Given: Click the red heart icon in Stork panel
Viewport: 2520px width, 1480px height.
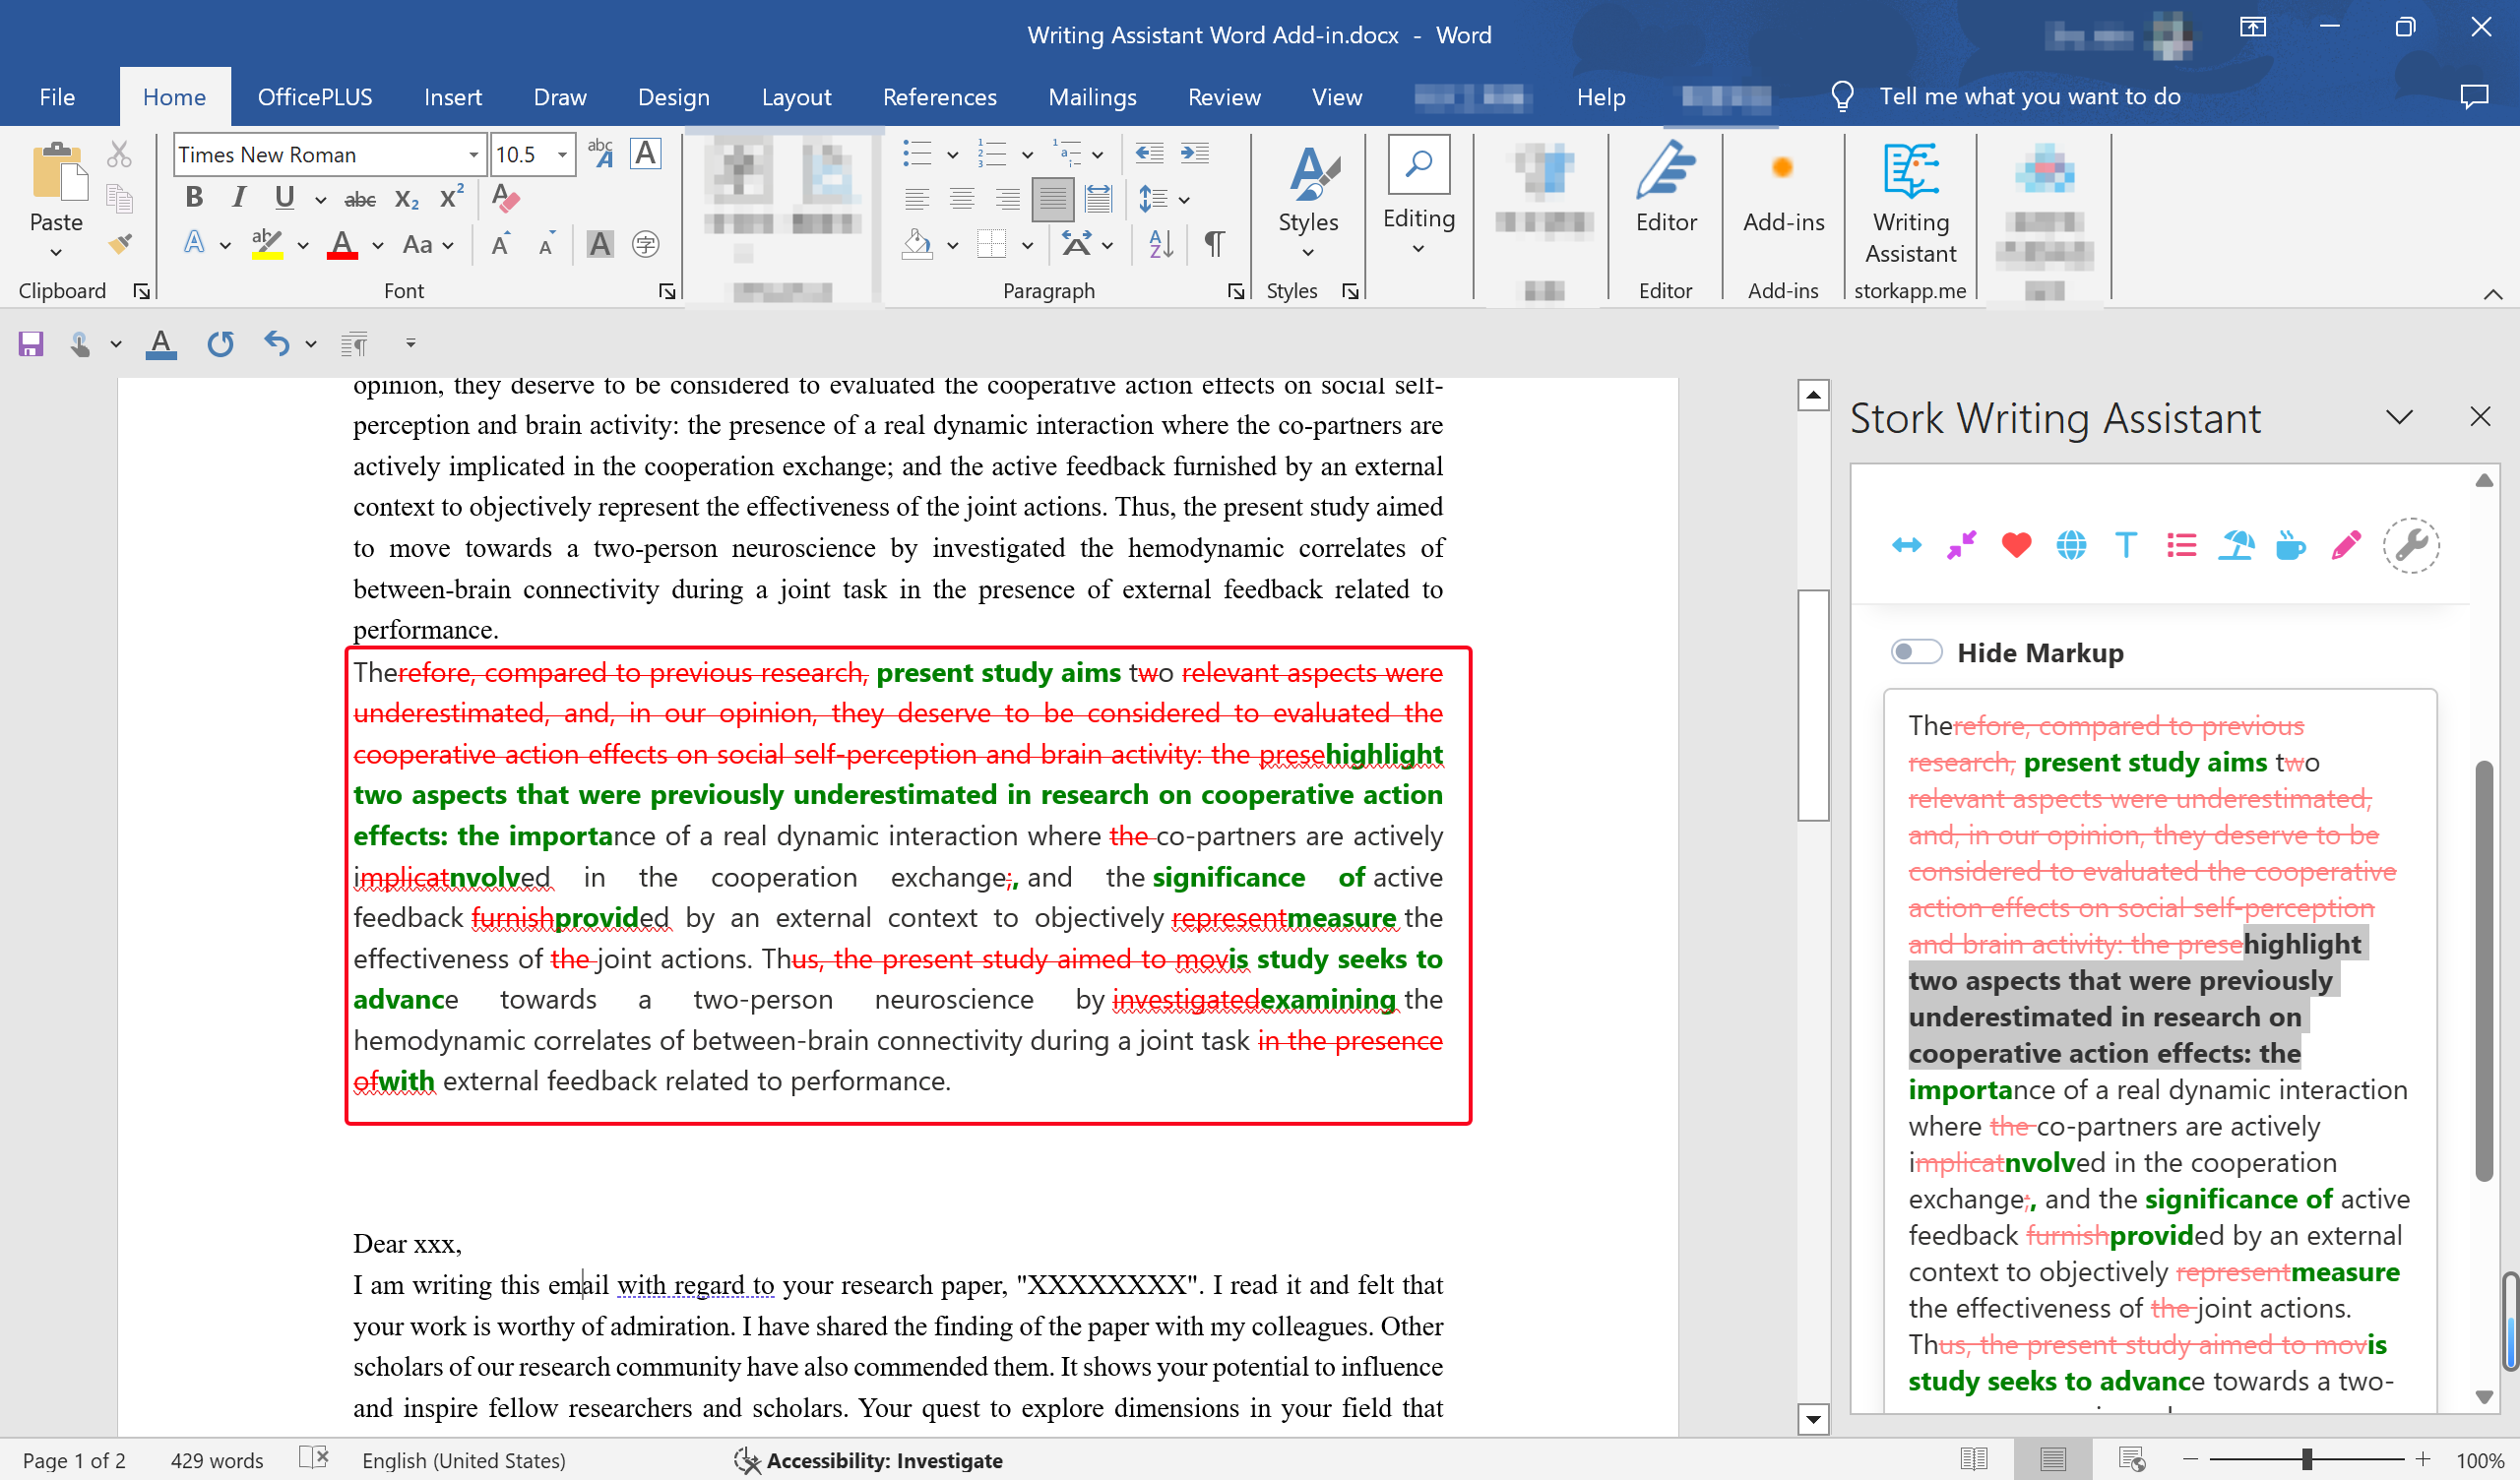Looking at the screenshot, I should pos(2016,545).
